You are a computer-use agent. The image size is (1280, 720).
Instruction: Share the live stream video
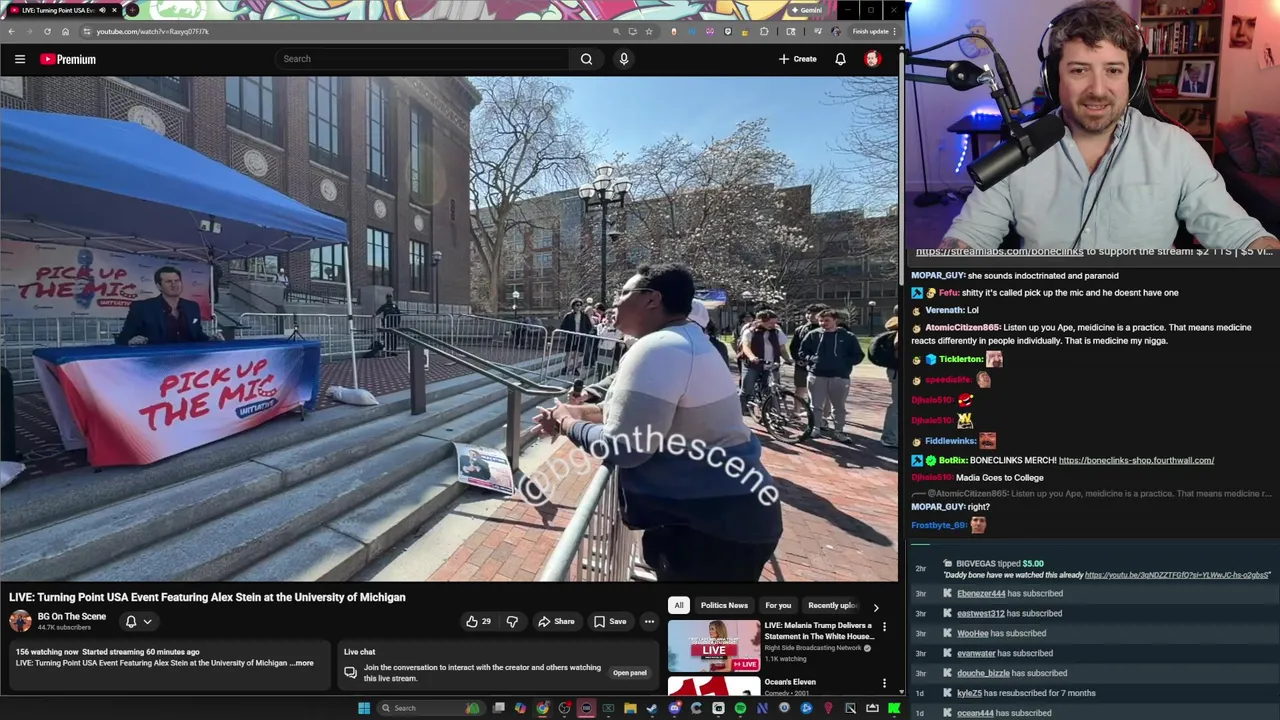[x=556, y=622]
